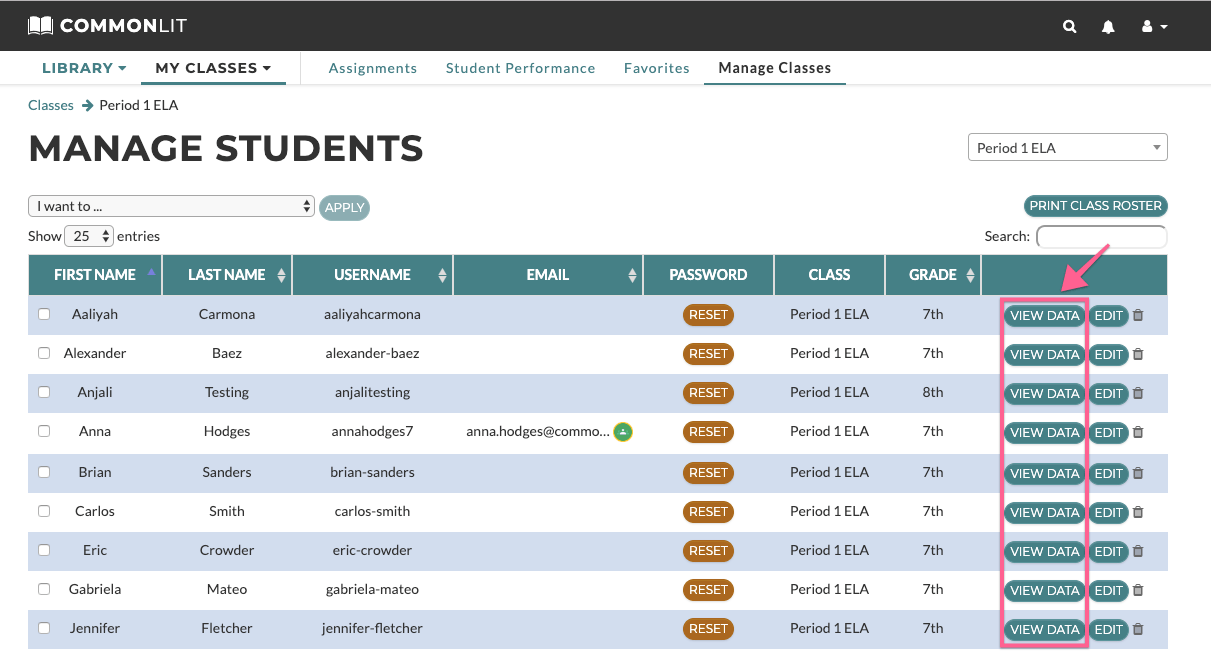Delete Aaliyah Carmona using trash icon

(x=1138, y=315)
